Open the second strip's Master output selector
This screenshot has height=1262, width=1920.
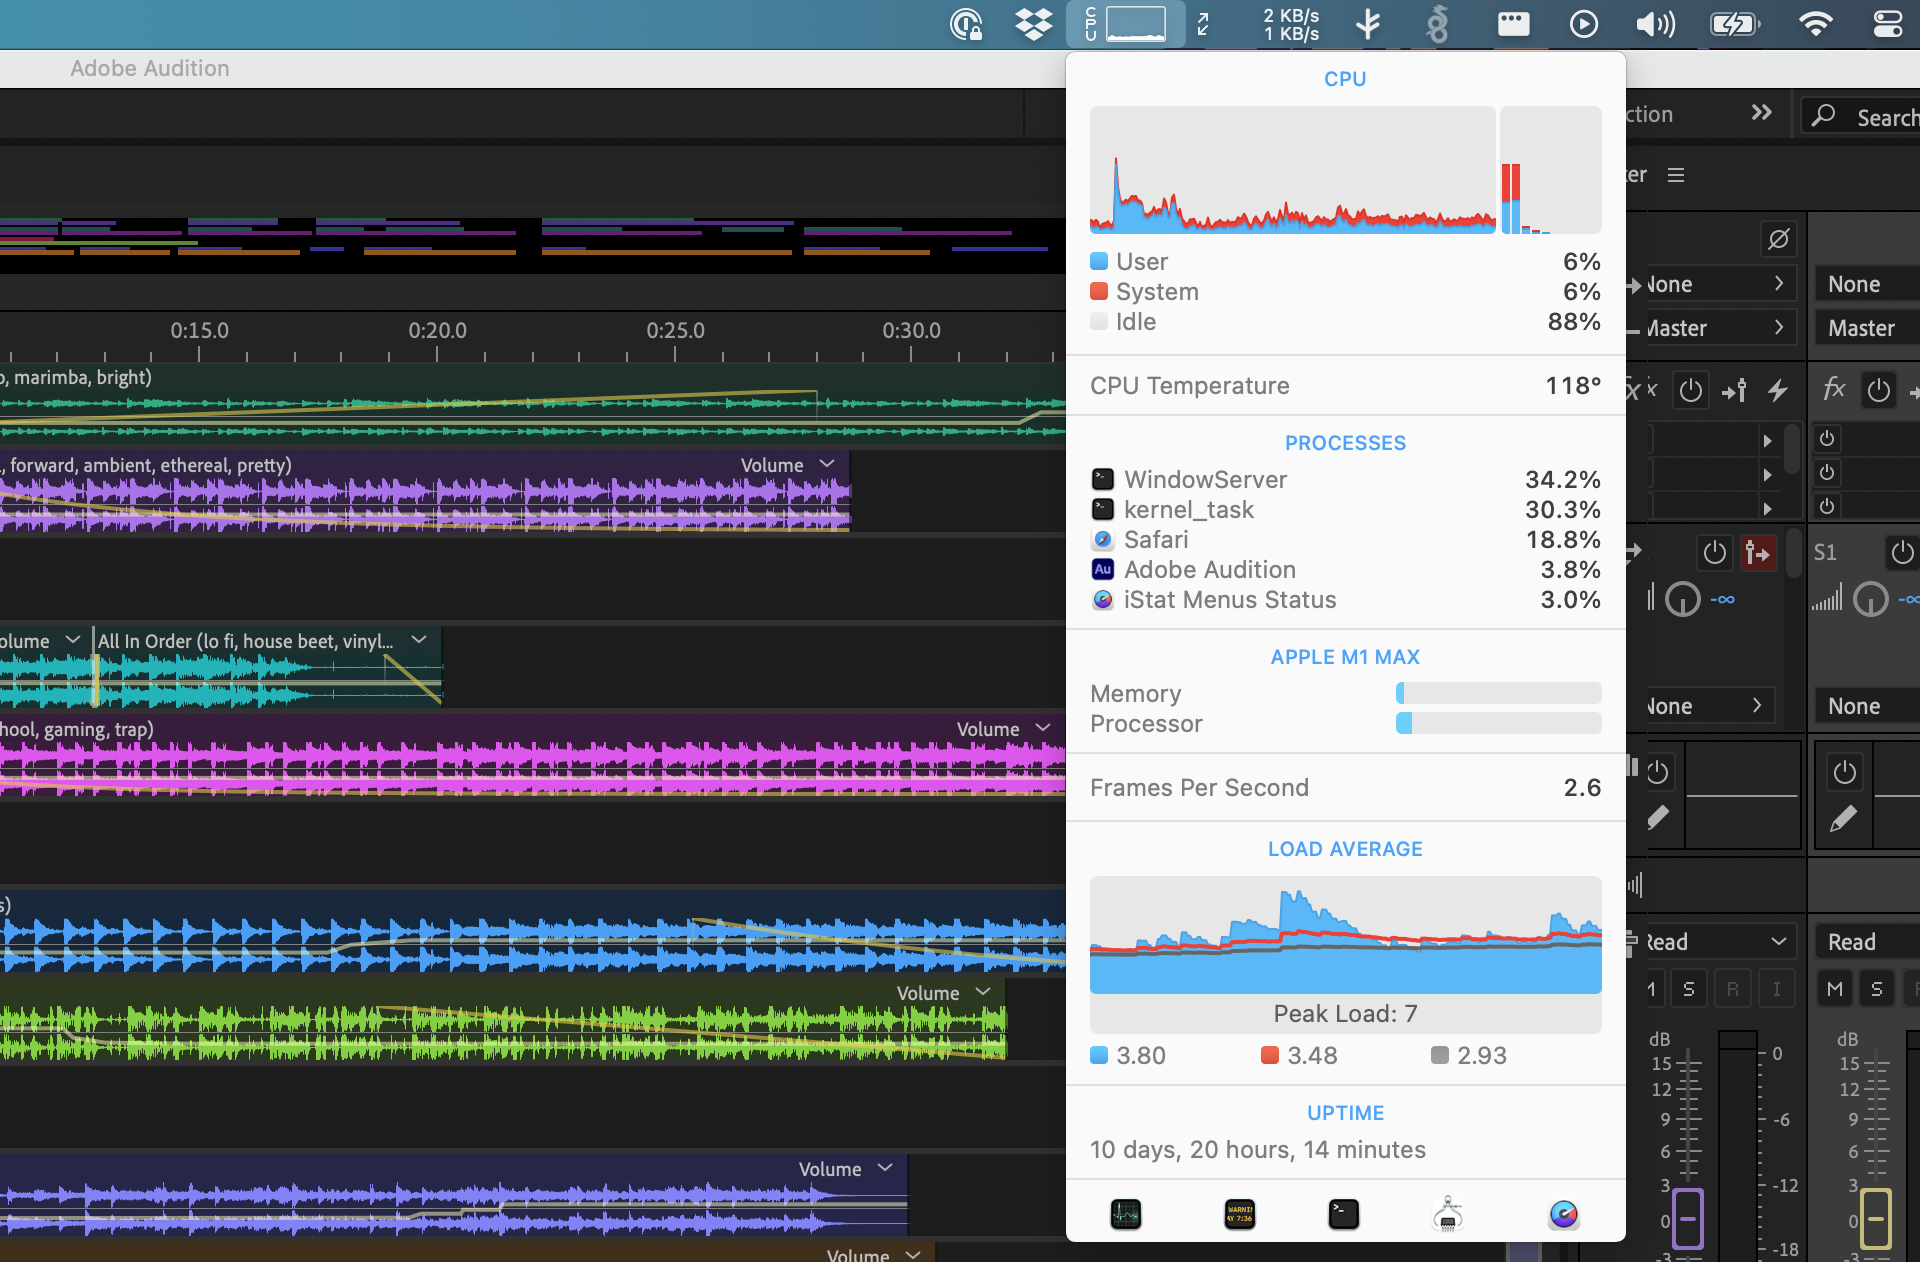pos(1868,328)
